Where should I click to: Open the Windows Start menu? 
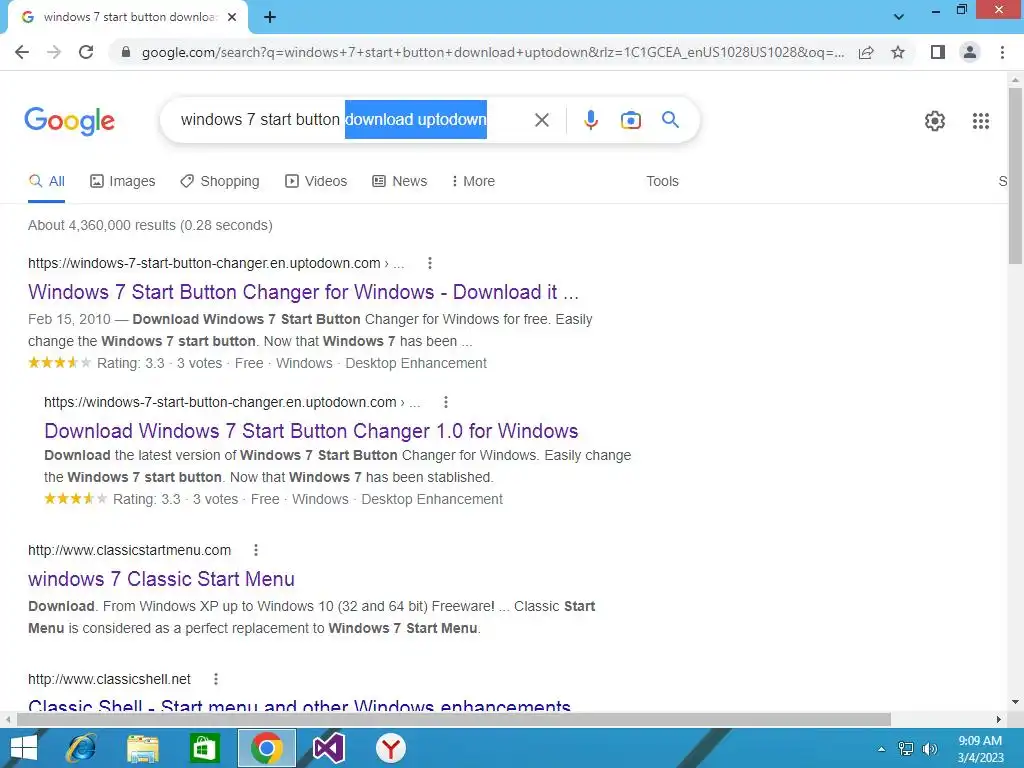24,748
